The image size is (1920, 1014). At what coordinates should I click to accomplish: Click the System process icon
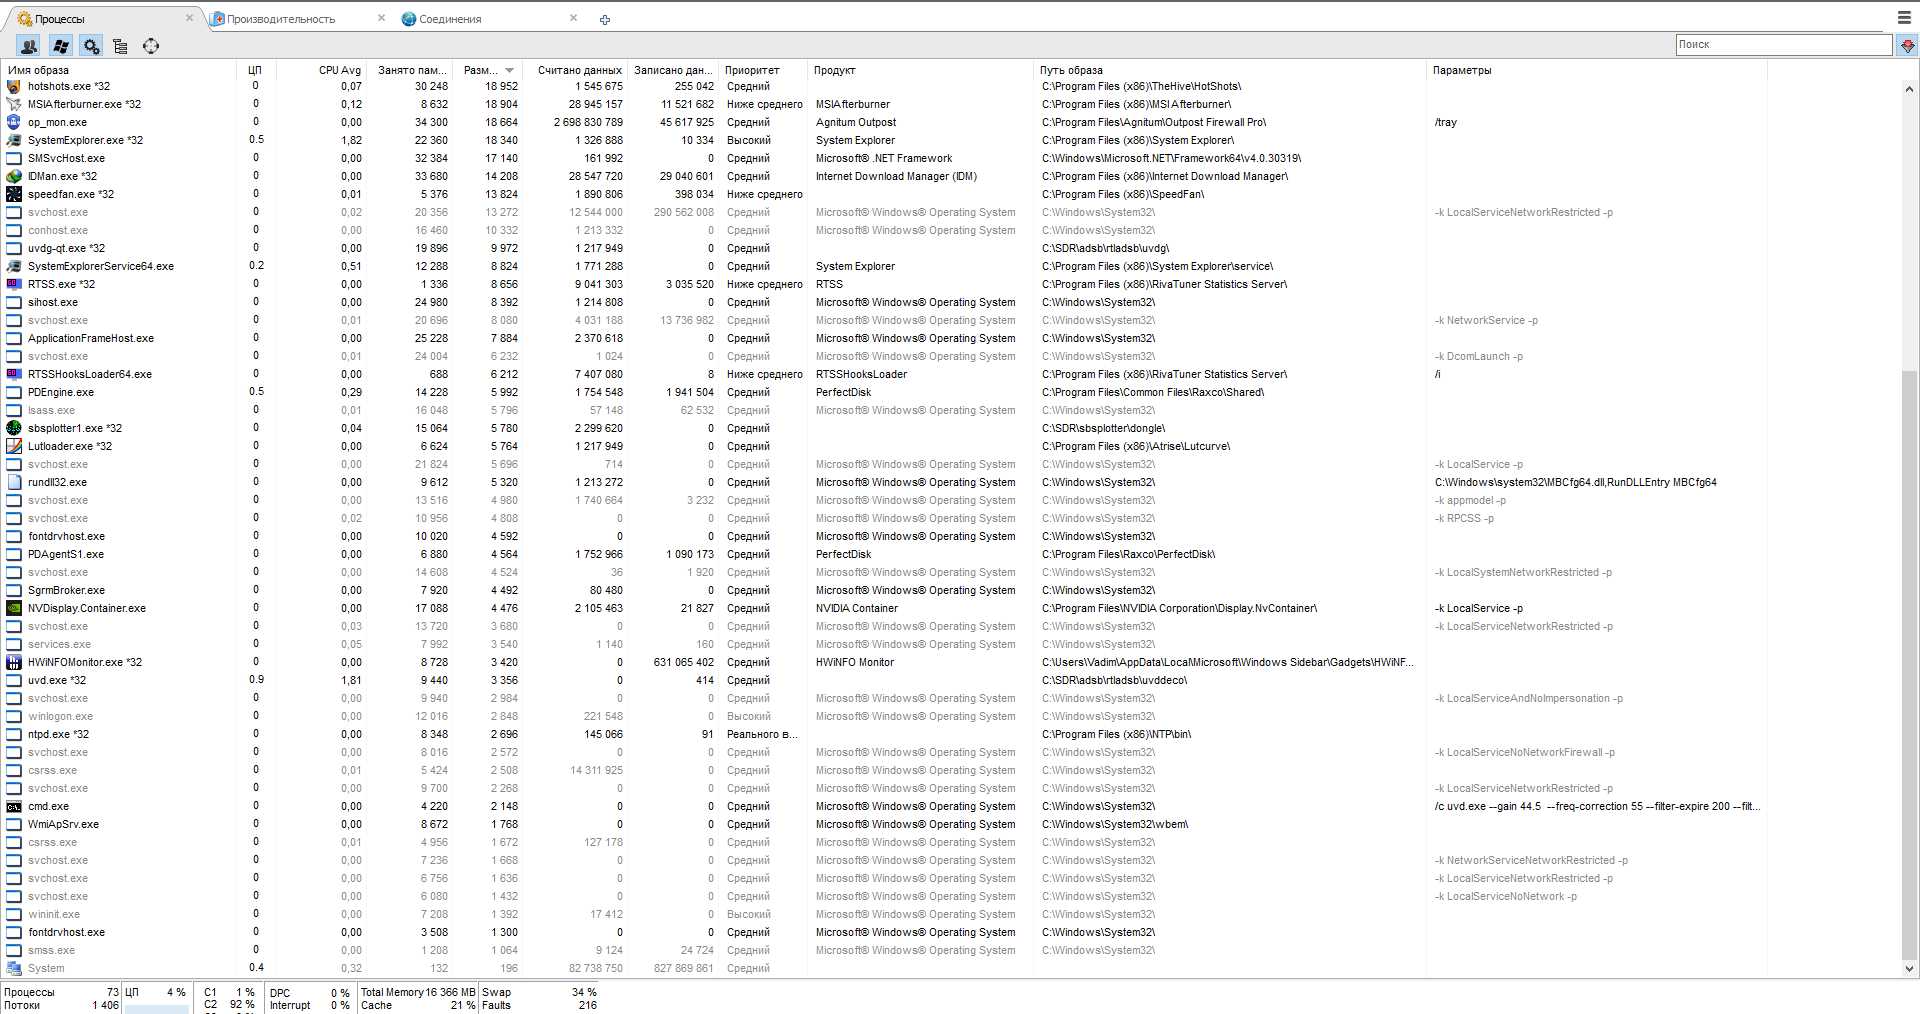coord(14,968)
